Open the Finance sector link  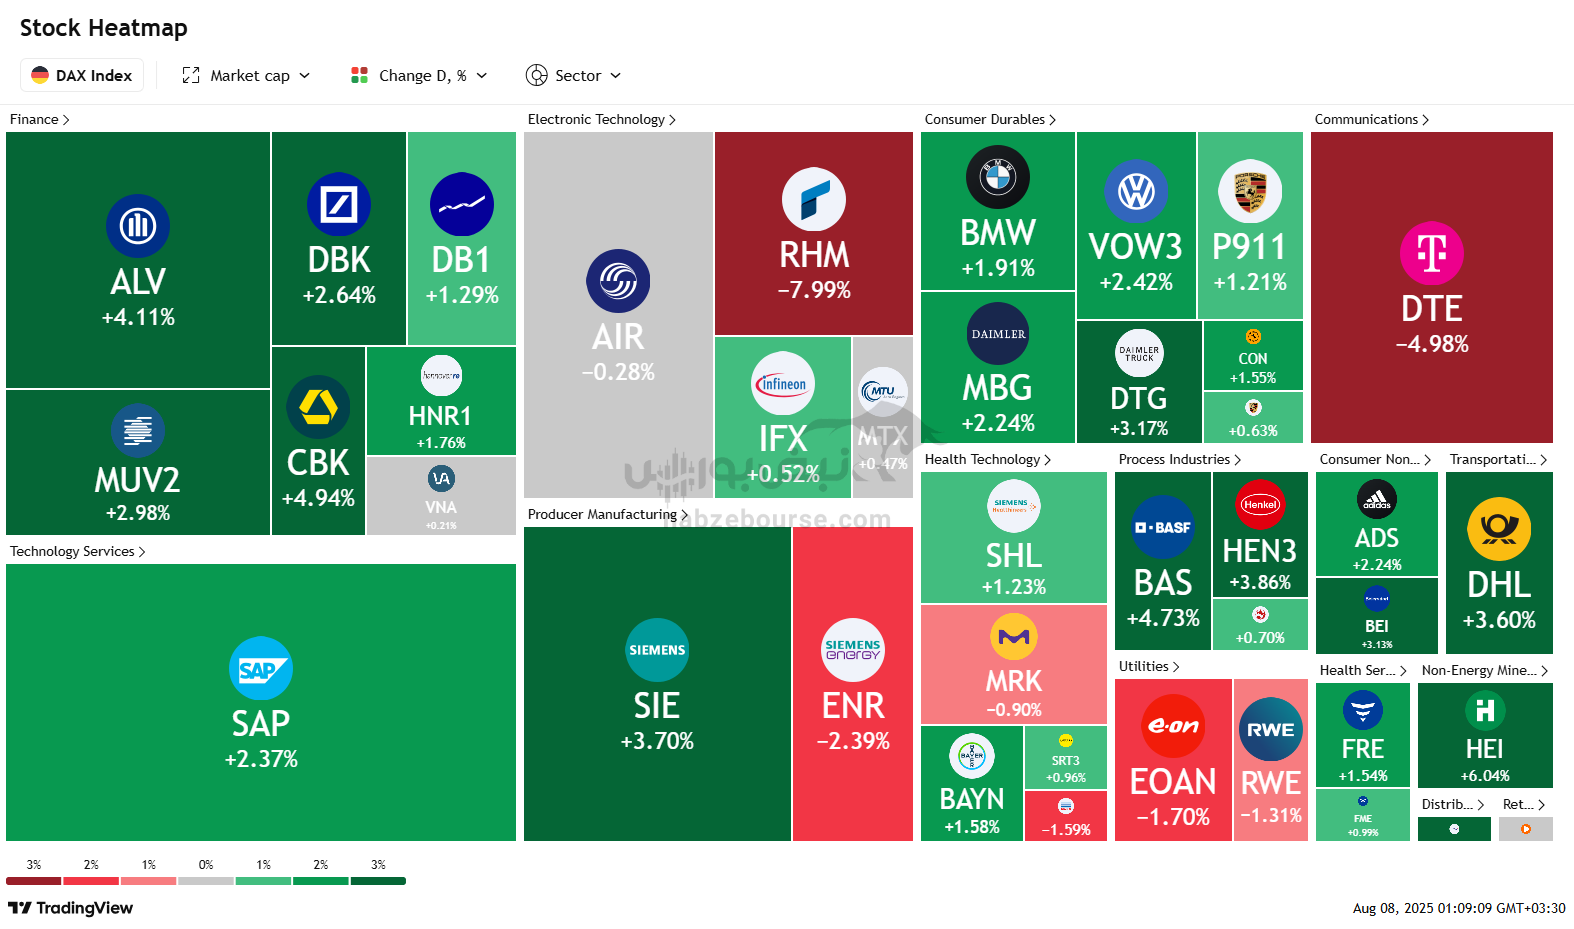coord(39,119)
